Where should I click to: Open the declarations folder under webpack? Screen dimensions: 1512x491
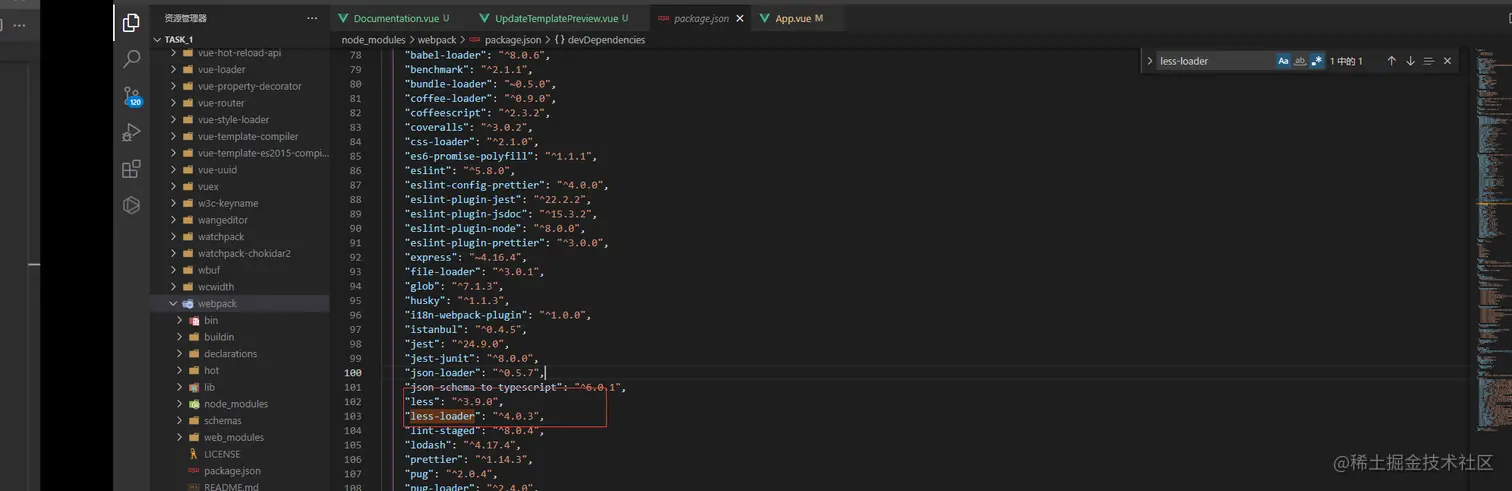[x=240, y=353]
